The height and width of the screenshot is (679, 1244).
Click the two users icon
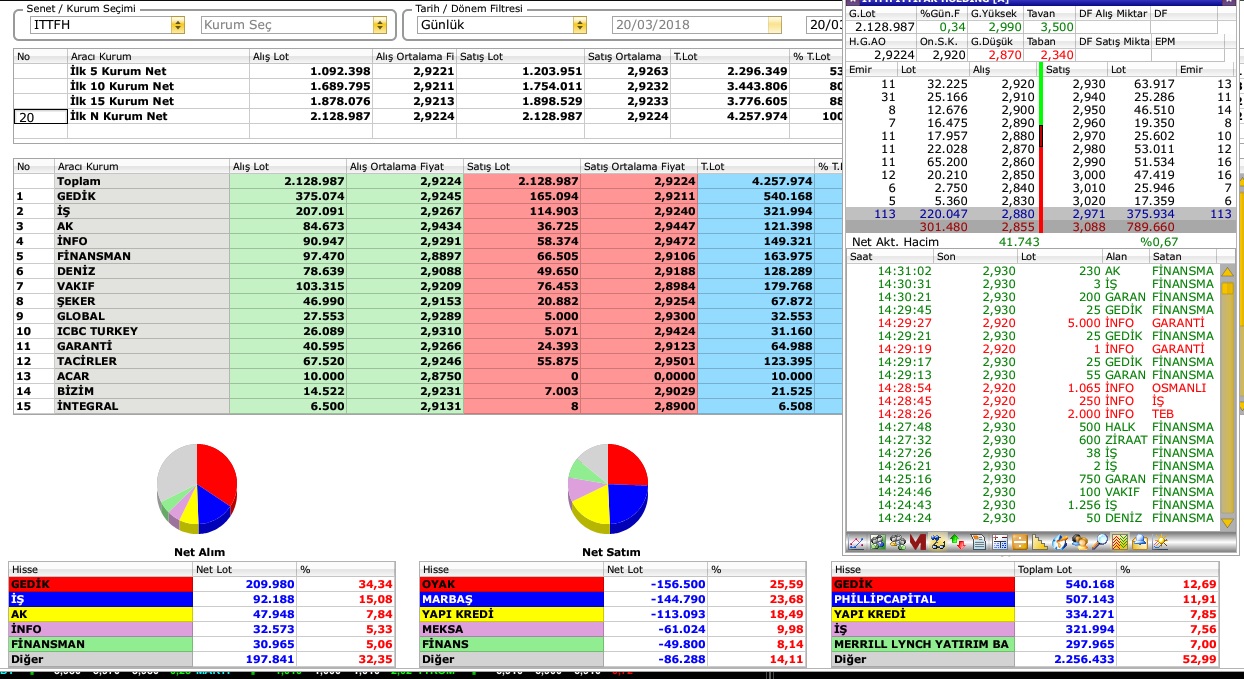(1080, 543)
